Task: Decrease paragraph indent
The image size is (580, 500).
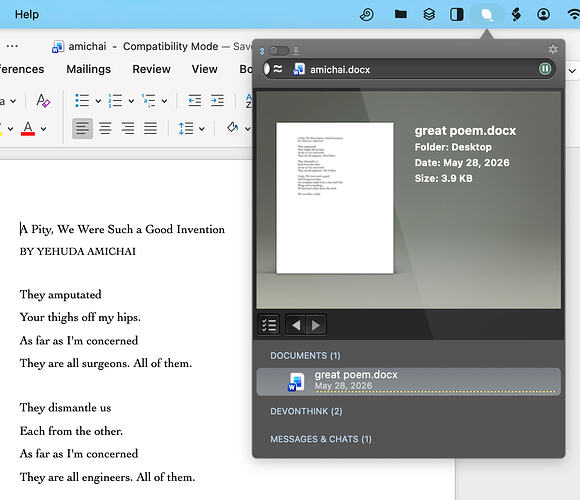Action: coord(195,101)
